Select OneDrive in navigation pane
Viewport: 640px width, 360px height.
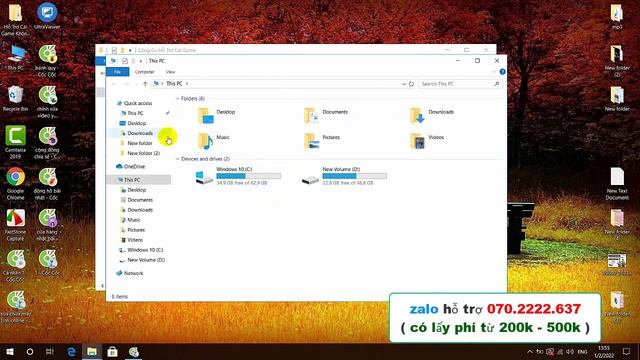tap(134, 167)
